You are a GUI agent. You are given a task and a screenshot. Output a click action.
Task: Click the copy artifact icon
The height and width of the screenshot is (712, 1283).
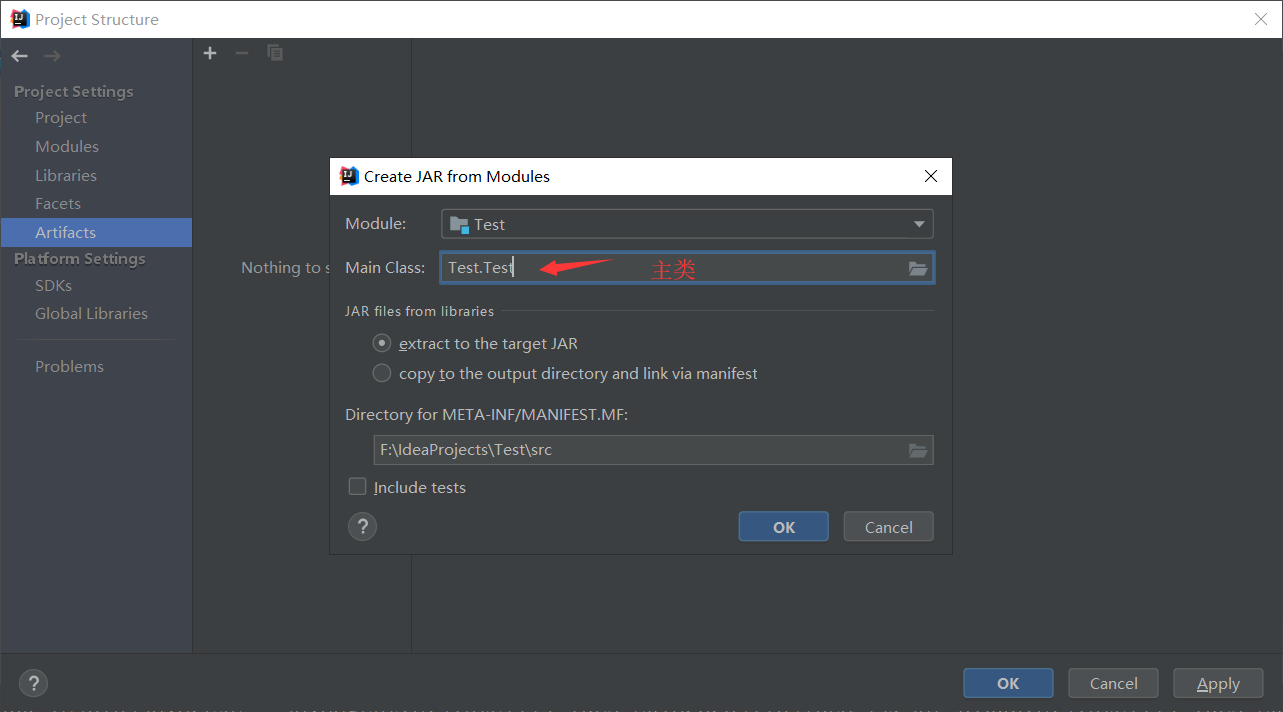tap(275, 53)
